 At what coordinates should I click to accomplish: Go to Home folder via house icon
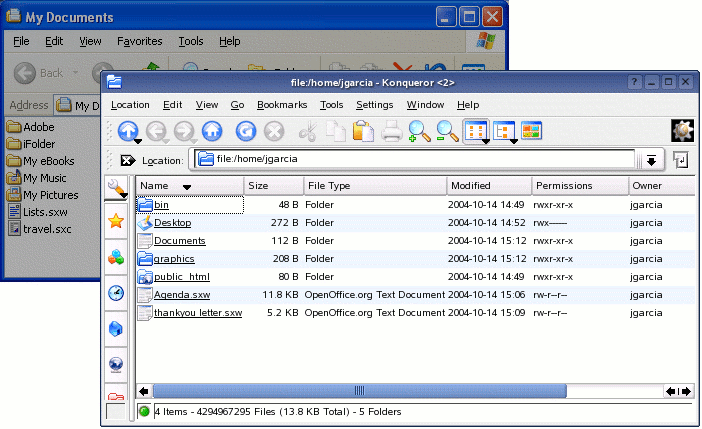pos(212,131)
